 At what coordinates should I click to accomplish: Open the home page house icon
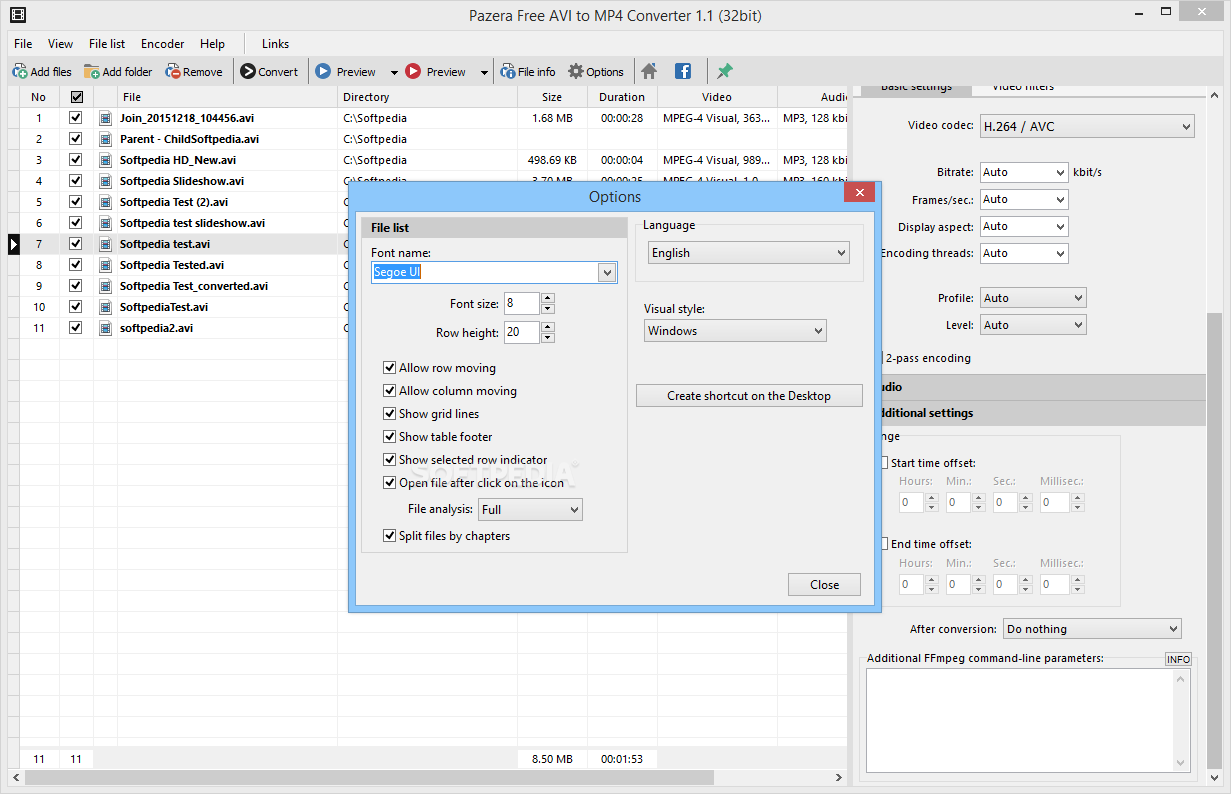649,72
